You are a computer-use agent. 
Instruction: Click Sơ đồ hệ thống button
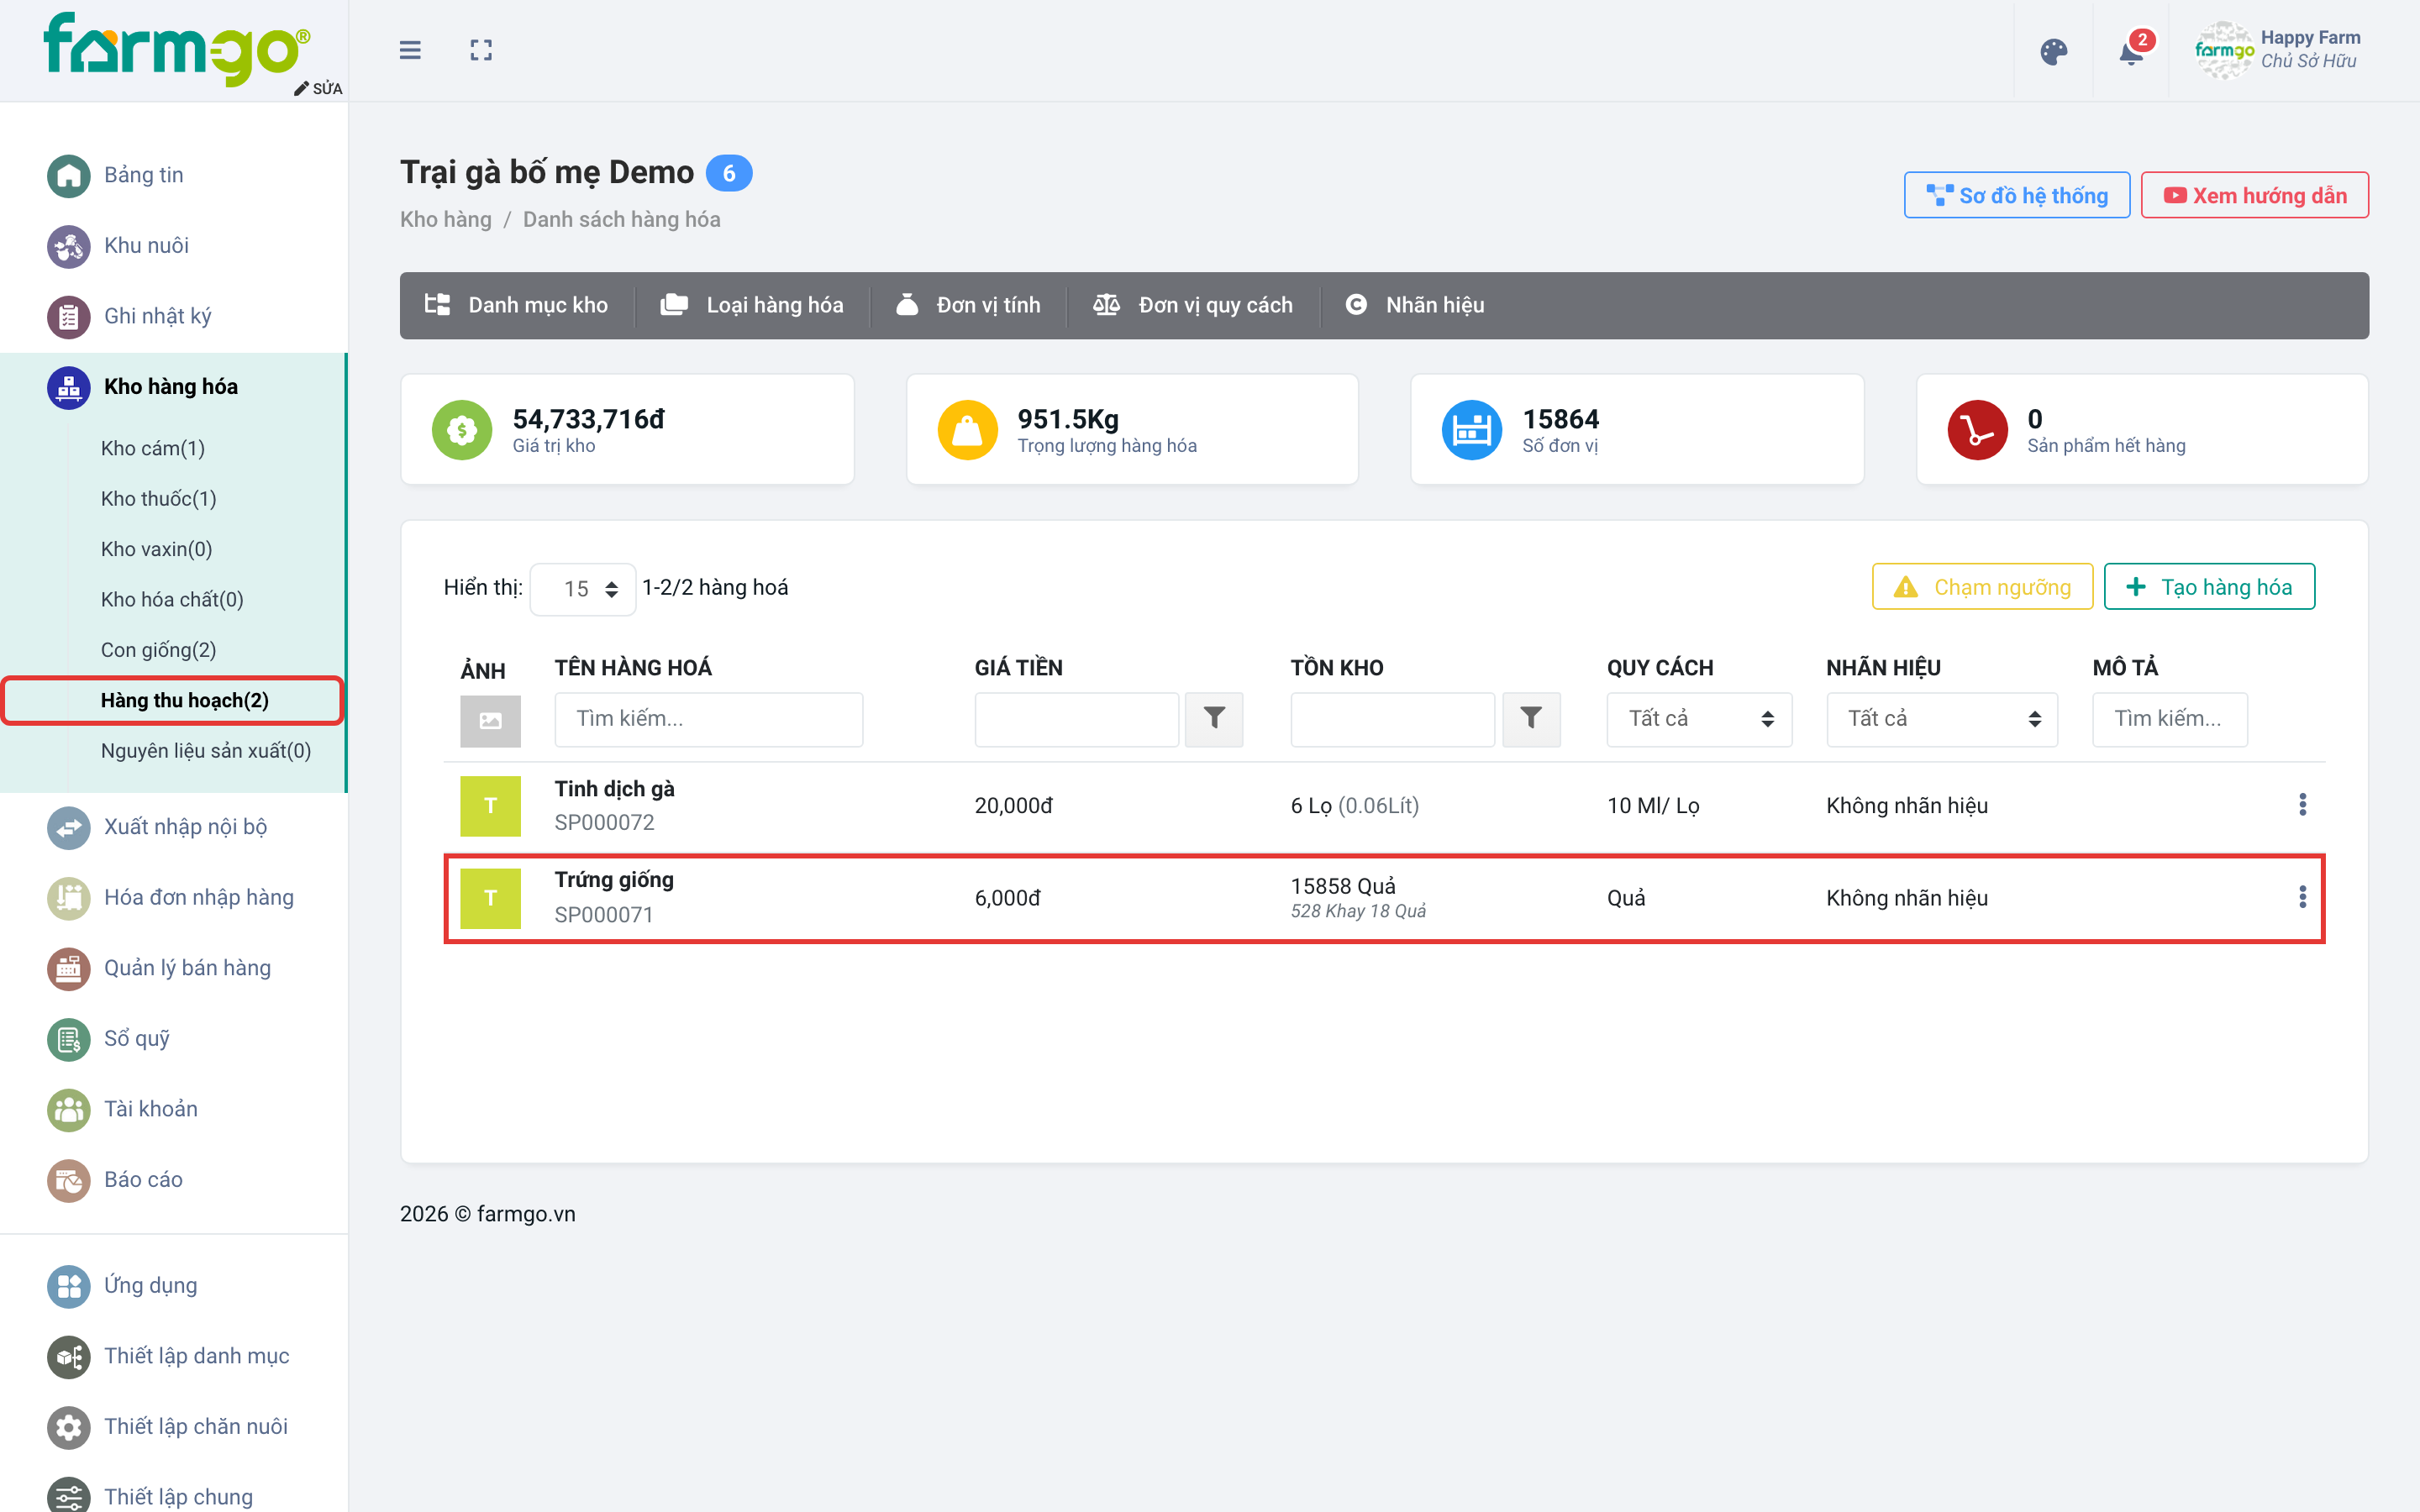tap(2016, 195)
